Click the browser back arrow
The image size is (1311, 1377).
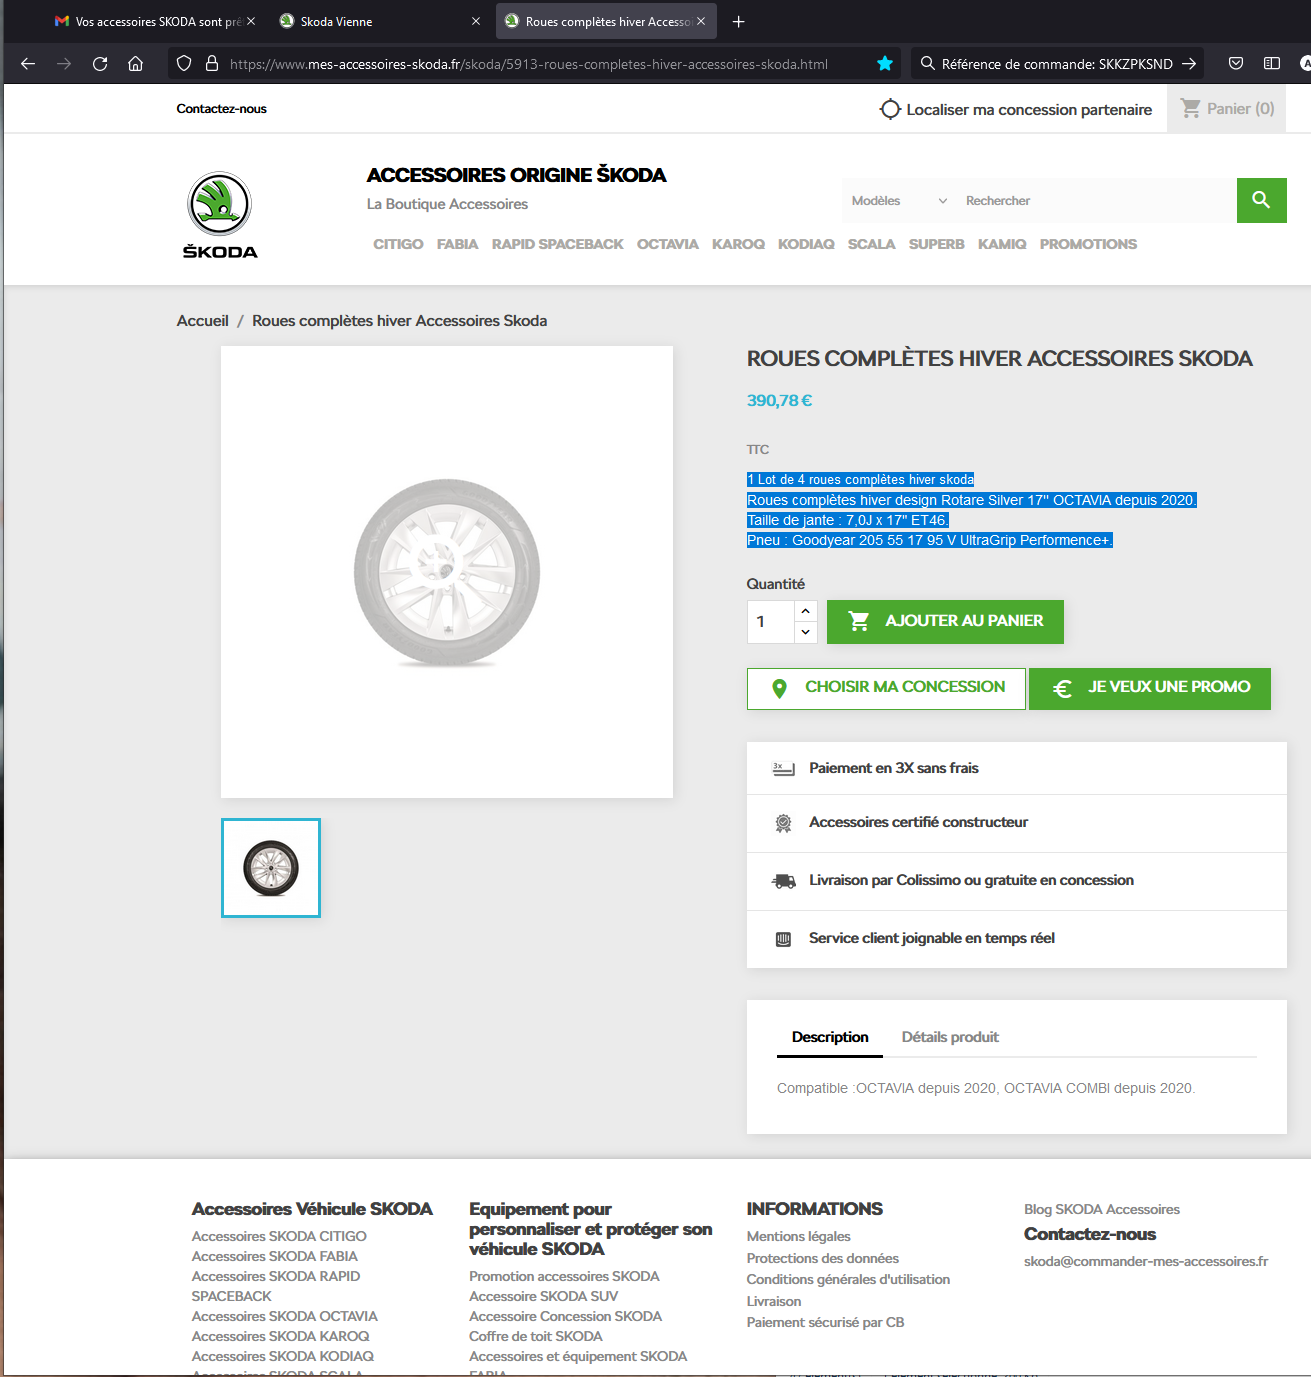click(x=28, y=64)
